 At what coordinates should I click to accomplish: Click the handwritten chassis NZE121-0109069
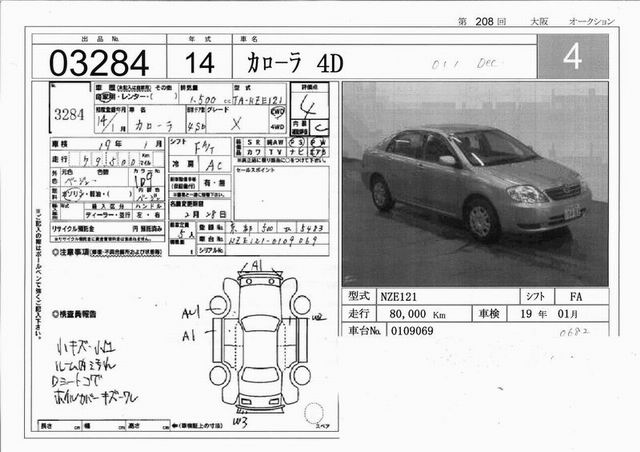(x=273, y=240)
